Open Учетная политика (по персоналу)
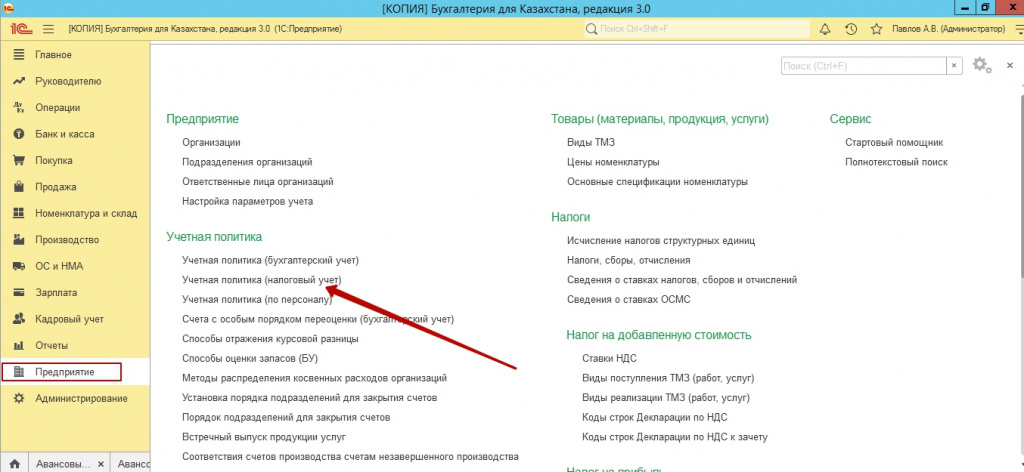The image size is (1024, 472). (257, 300)
